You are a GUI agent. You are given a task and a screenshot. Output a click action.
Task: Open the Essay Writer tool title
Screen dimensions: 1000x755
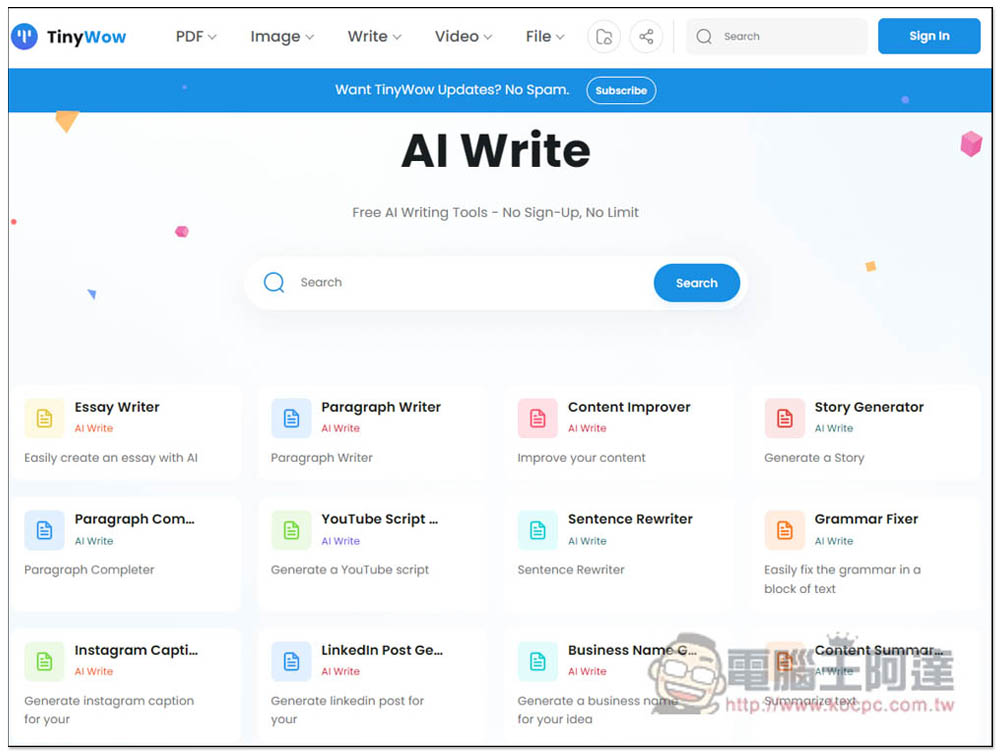pyautogui.click(x=117, y=407)
